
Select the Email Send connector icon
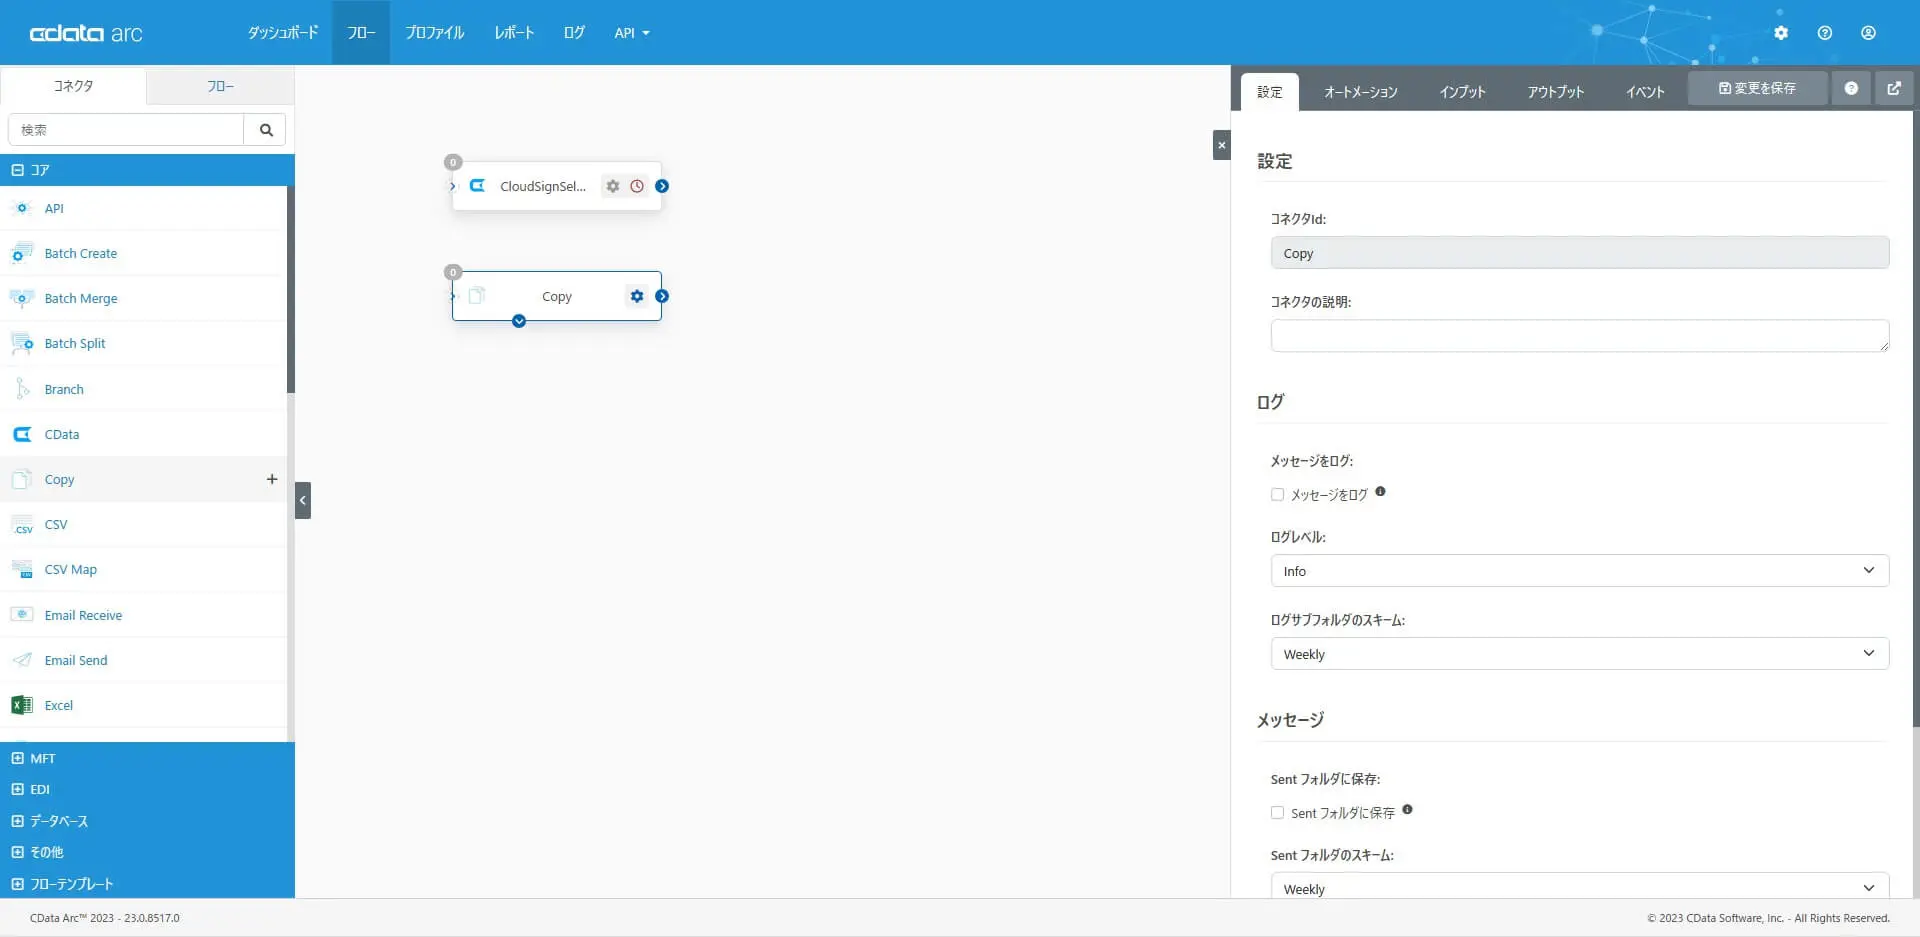[x=22, y=660]
